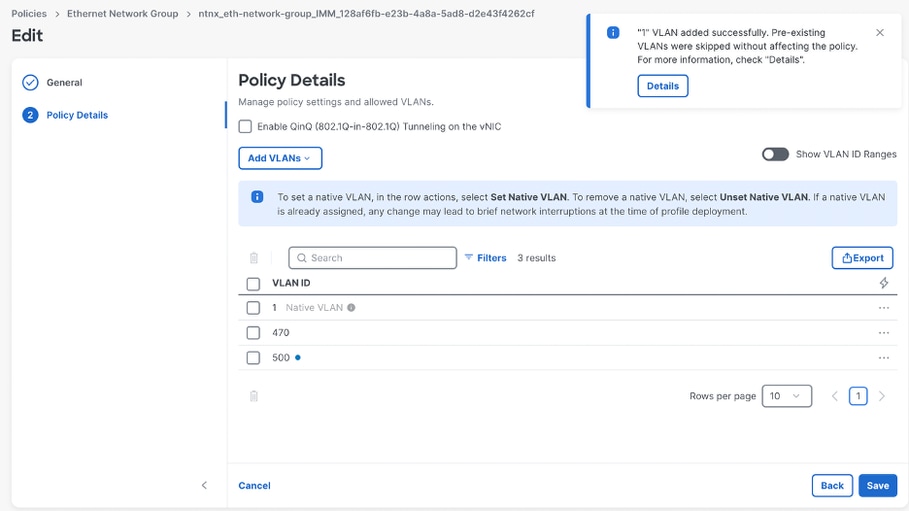Open the Rows per page dropdown
The width and height of the screenshot is (909, 511).
pyautogui.click(x=786, y=396)
